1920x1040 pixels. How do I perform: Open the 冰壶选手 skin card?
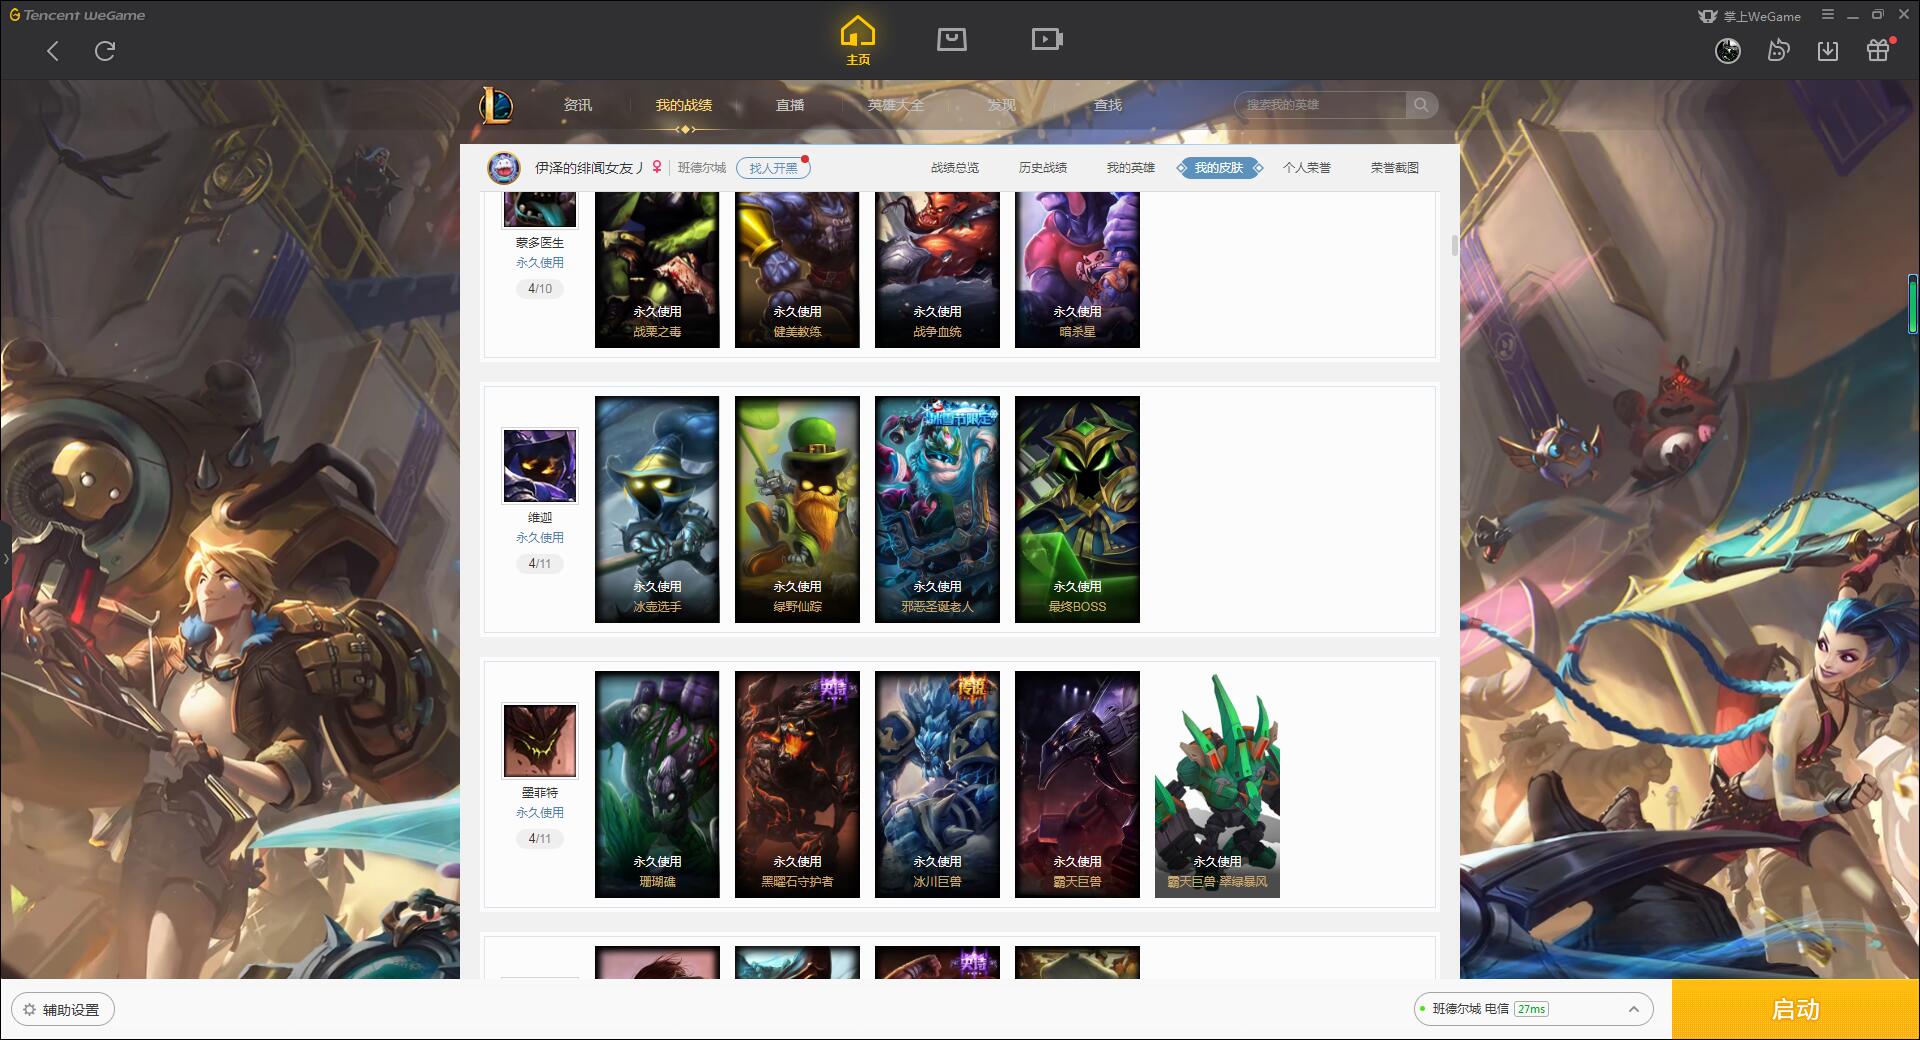tap(657, 509)
